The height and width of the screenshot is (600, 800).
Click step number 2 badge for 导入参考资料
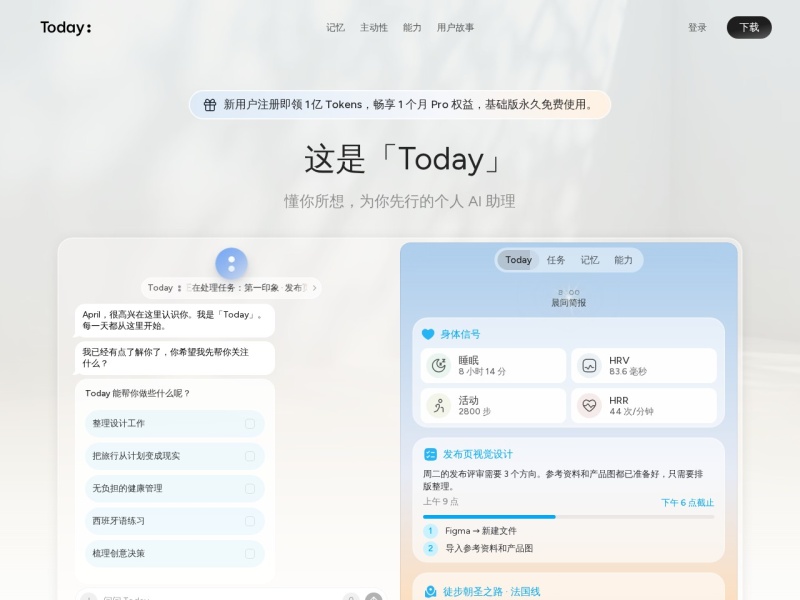click(x=430, y=548)
